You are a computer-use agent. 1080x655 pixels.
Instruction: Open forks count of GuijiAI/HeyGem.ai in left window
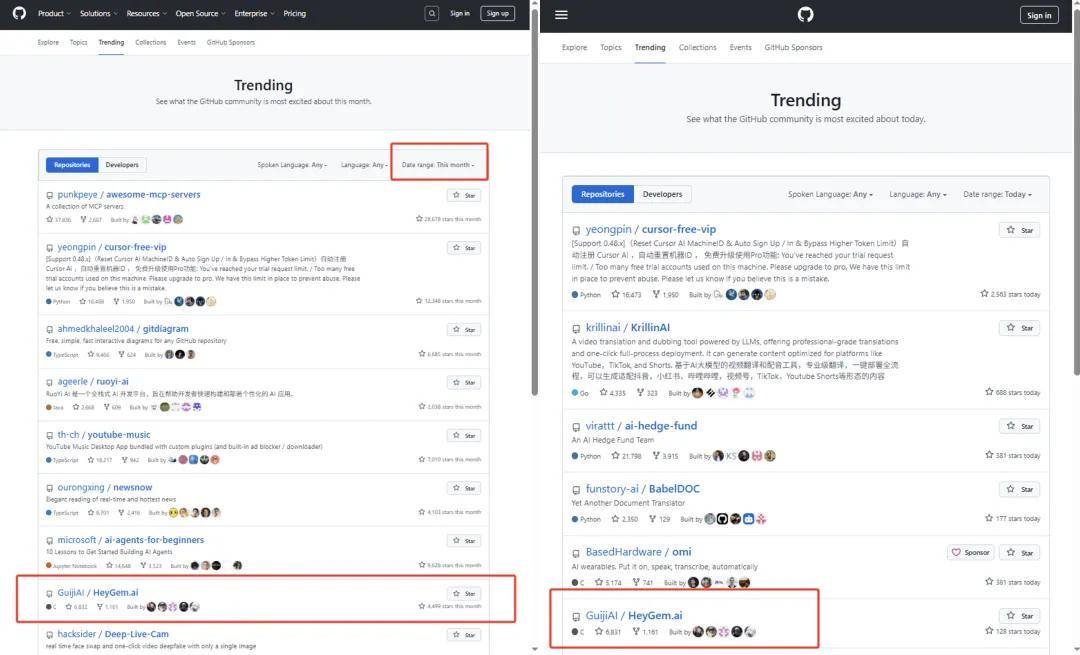click(x=107, y=607)
